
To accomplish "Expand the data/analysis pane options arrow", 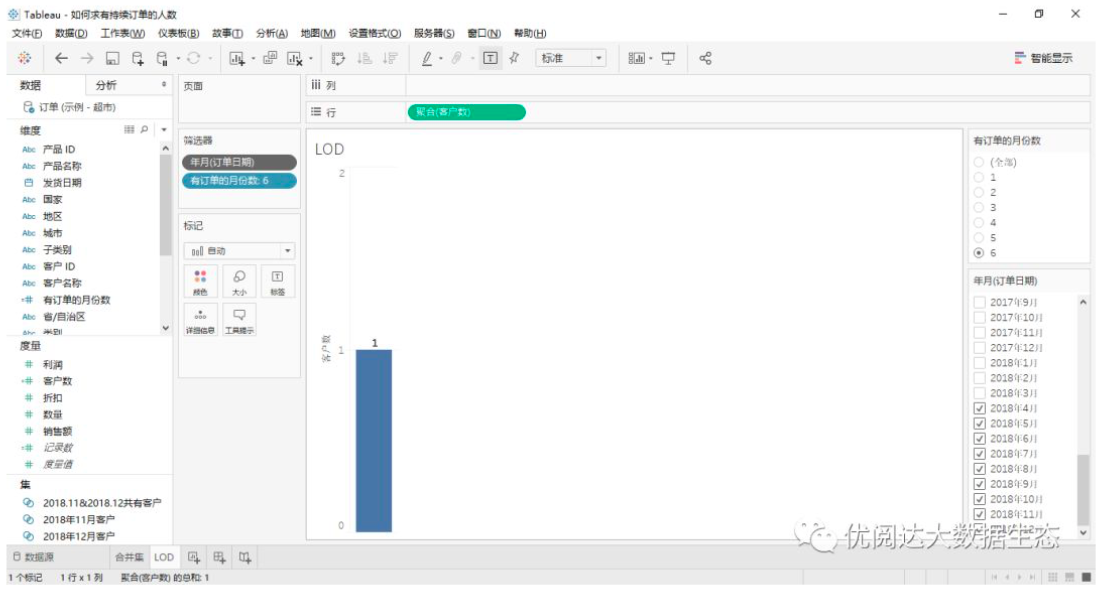I will tap(164, 85).
